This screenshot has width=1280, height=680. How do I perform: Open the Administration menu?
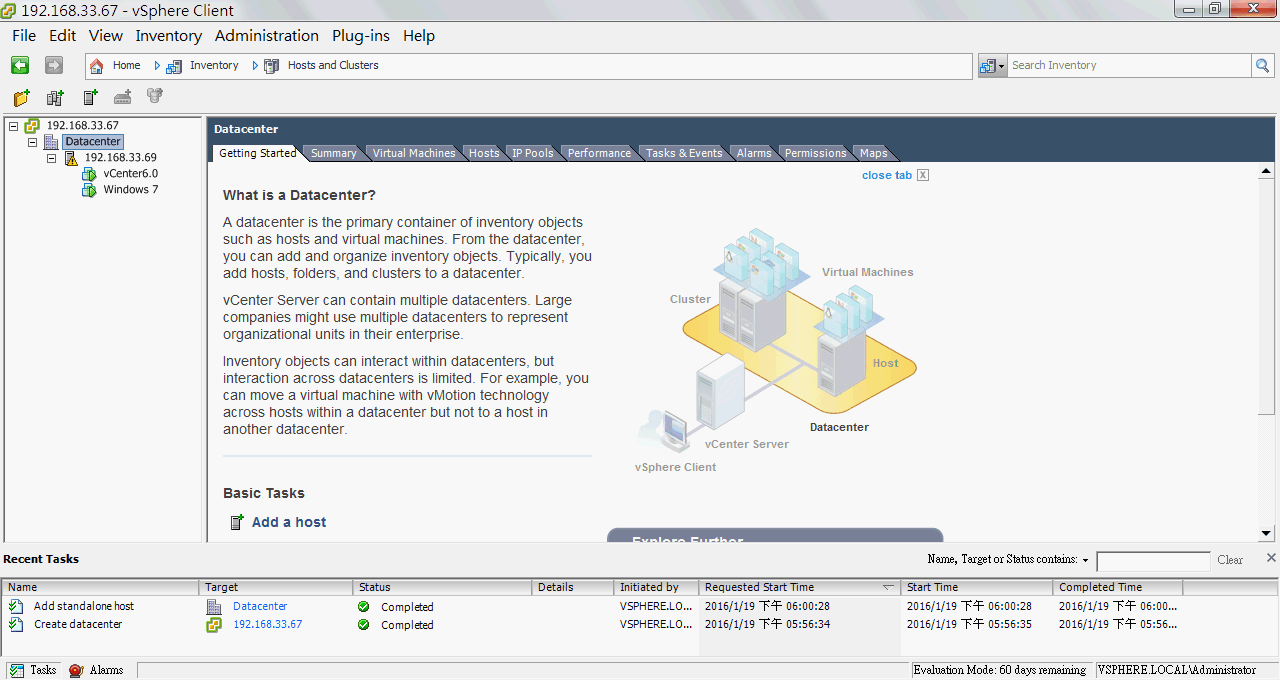[267, 36]
